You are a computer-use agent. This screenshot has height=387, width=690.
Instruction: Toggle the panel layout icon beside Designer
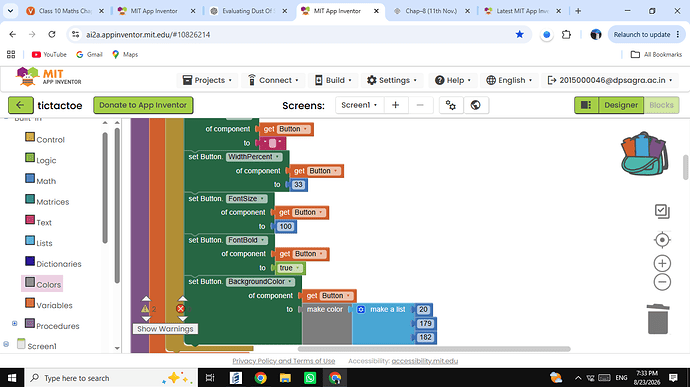(586, 105)
